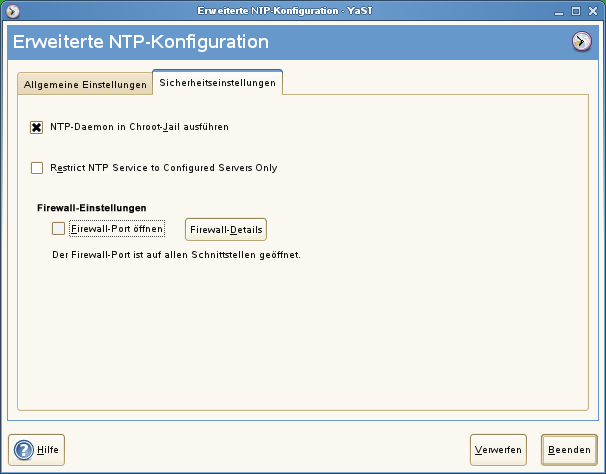Open the window menu icon in title bar
This screenshot has width=606, height=474.
[11, 10]
